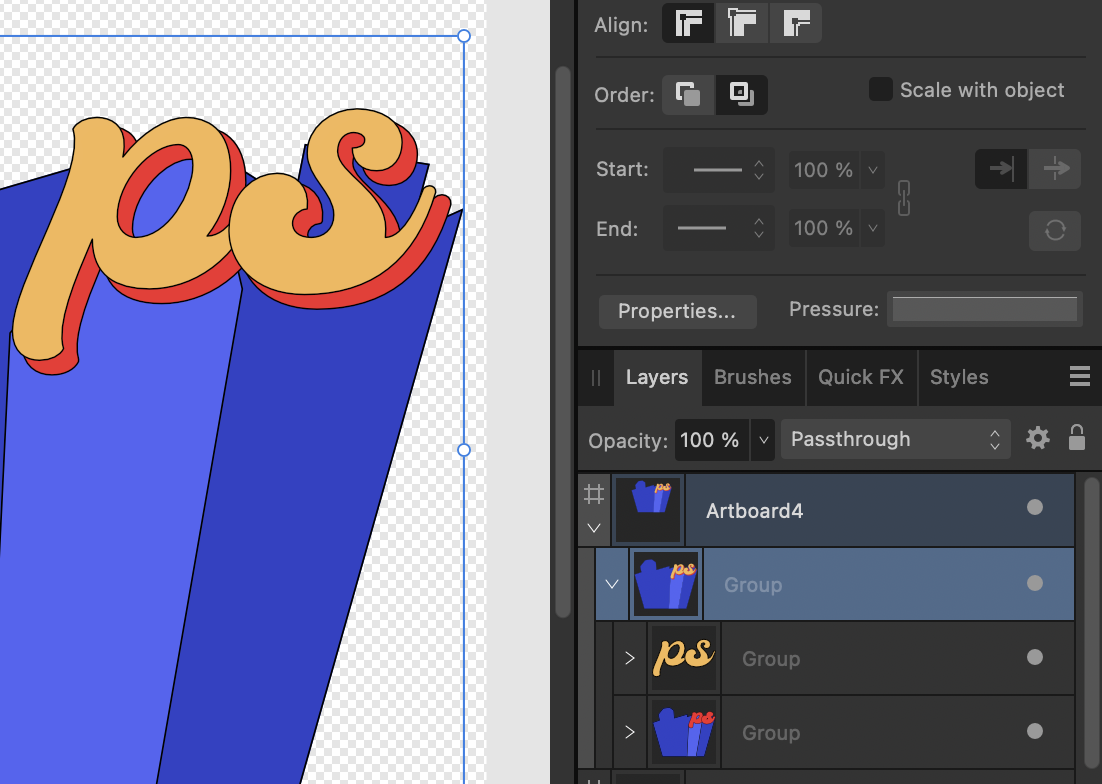The height and width of the screenshot is (784, 1102).
Task: Click the link icon between Start and End
Action: click(x=904, y=198)
